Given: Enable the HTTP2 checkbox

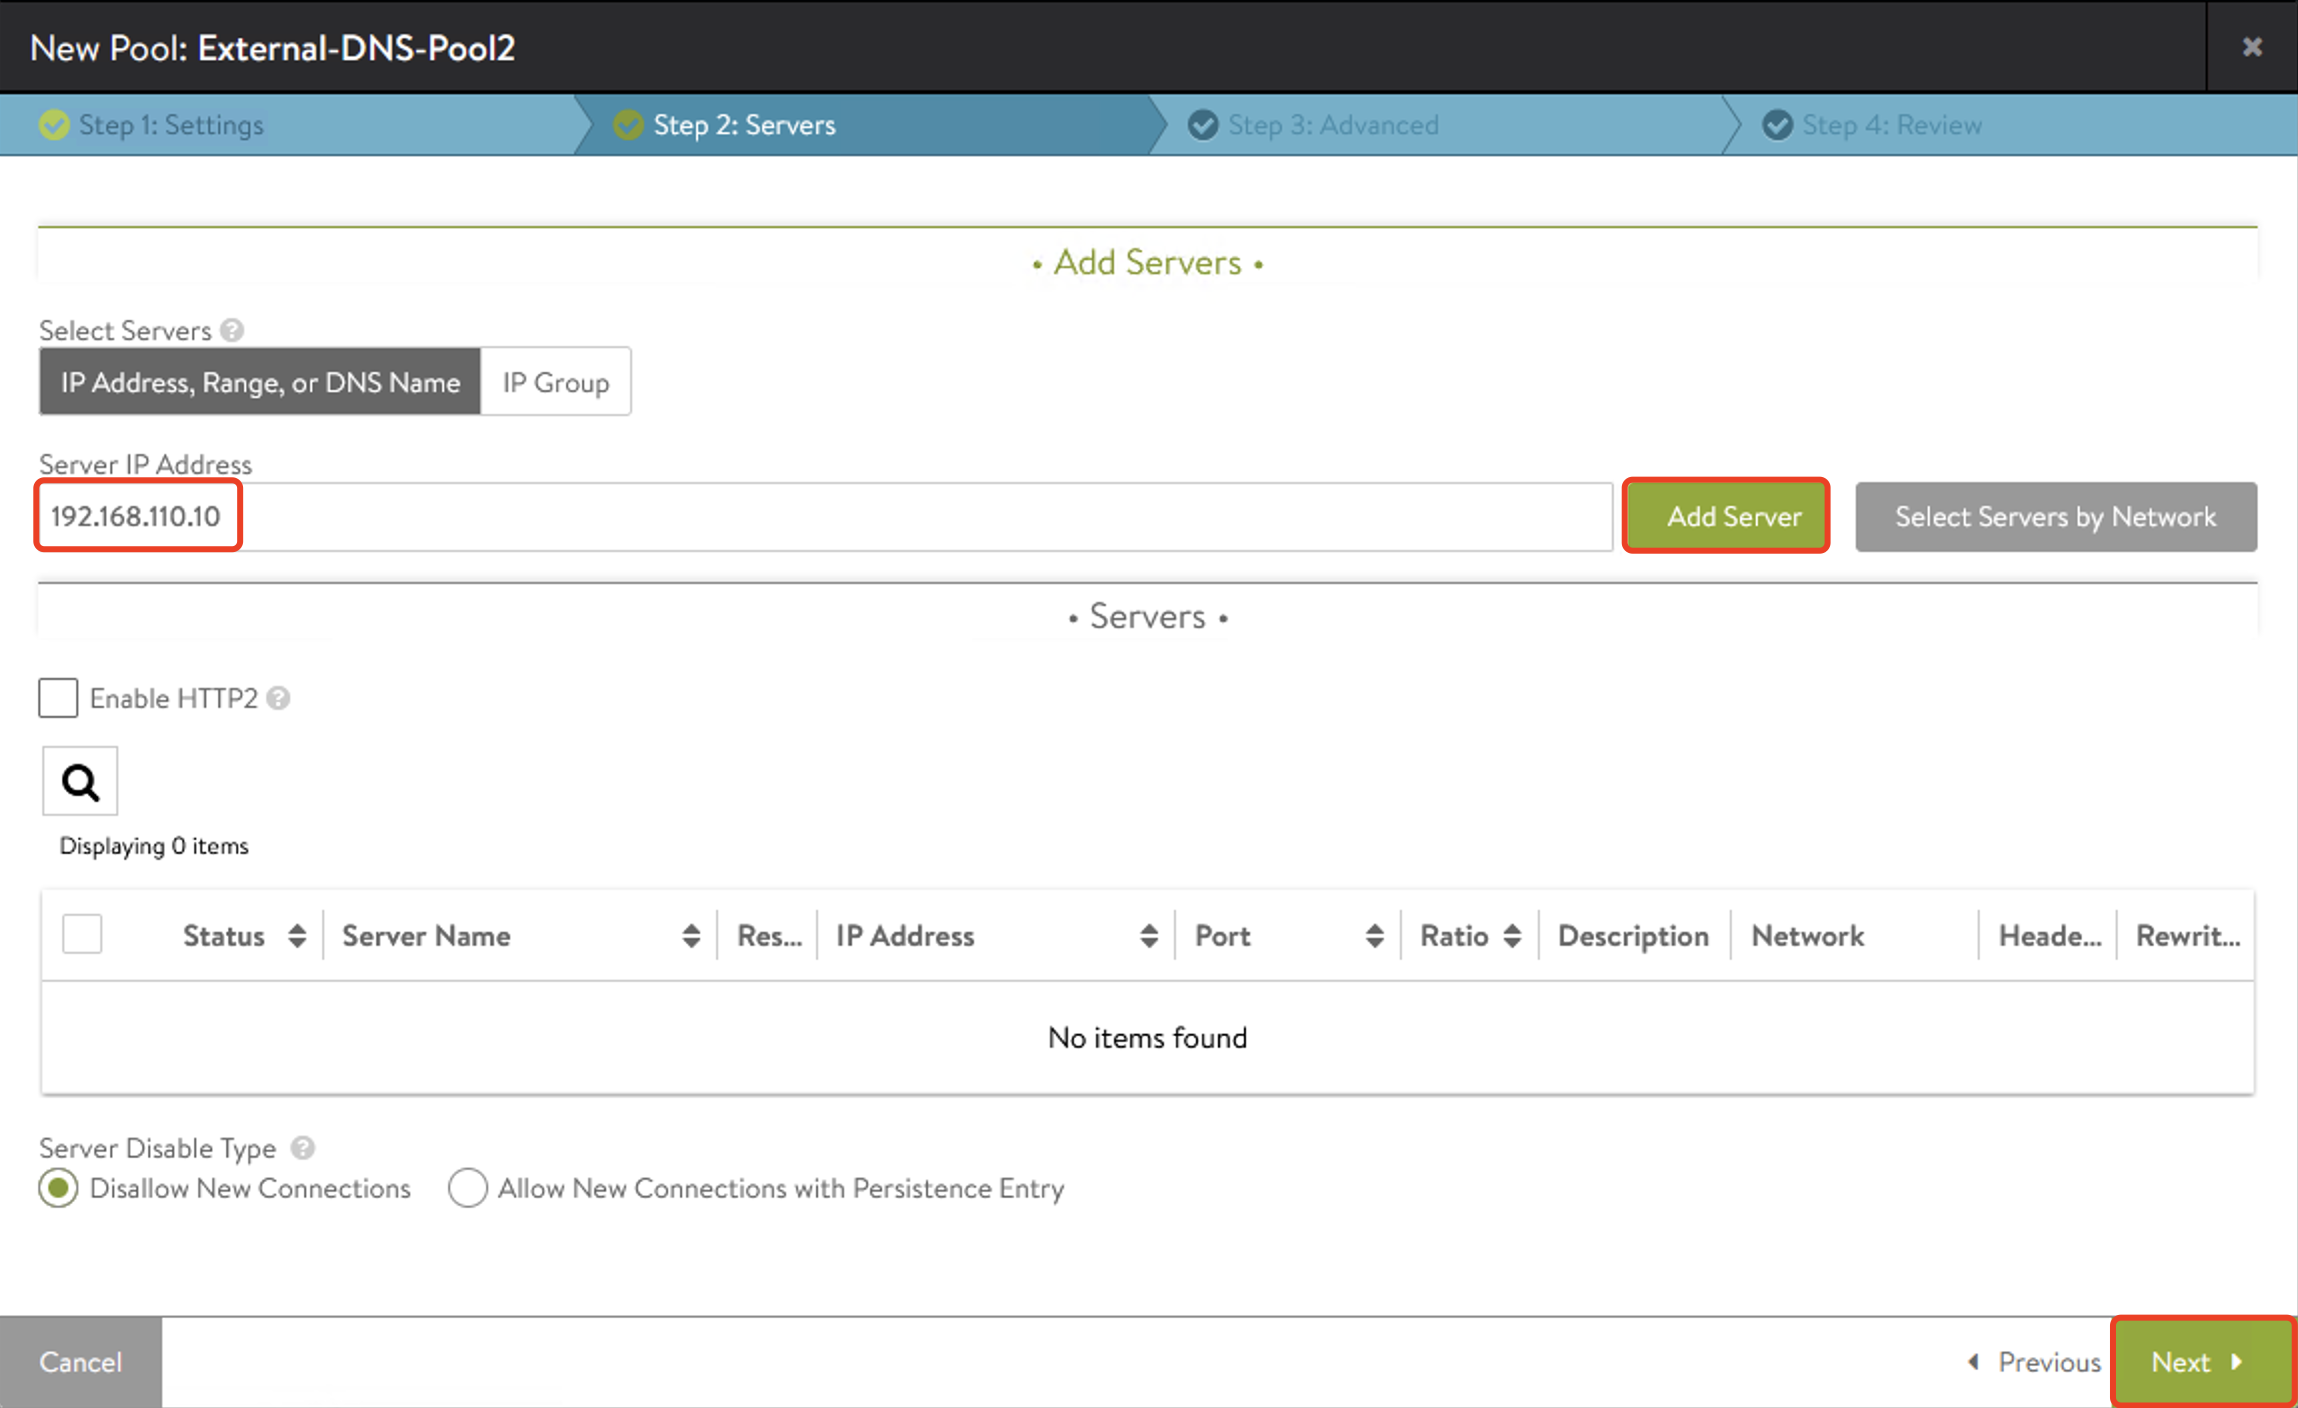Looking at the screenshot, I should point(58,698).
